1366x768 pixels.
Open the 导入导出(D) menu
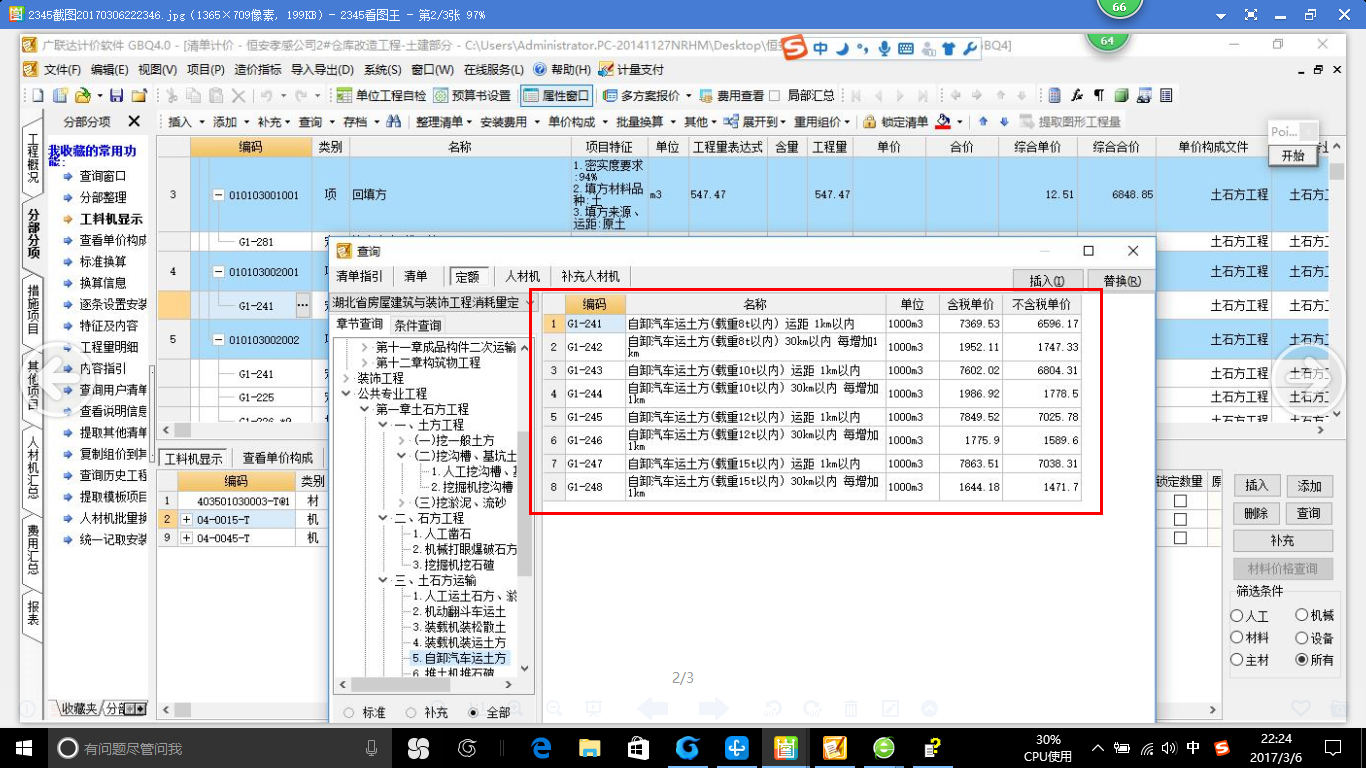click(322, 69)
